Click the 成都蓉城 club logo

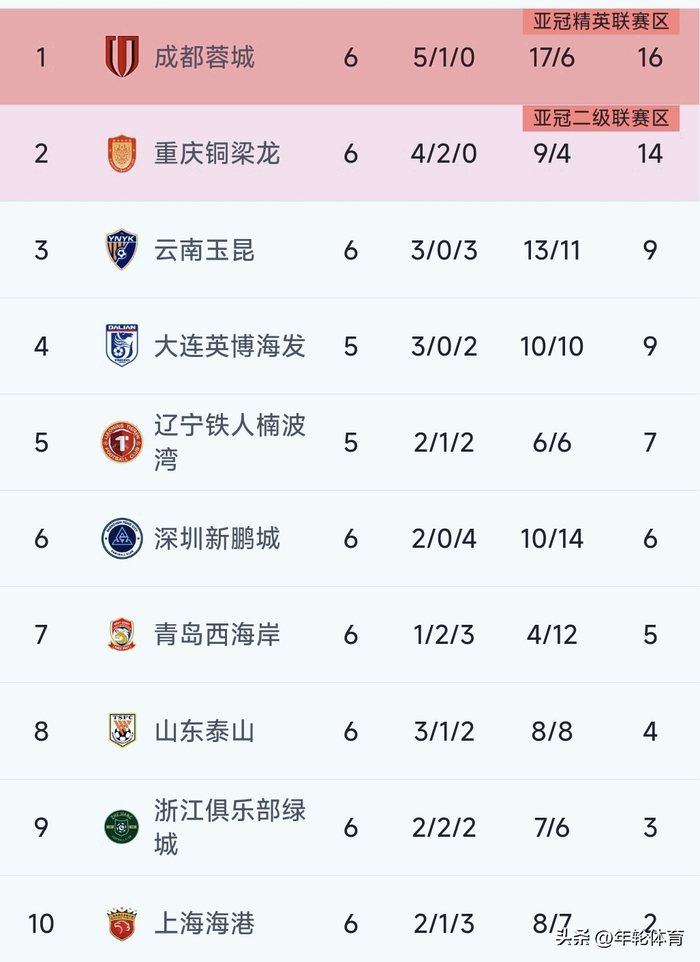coord(122,57)
